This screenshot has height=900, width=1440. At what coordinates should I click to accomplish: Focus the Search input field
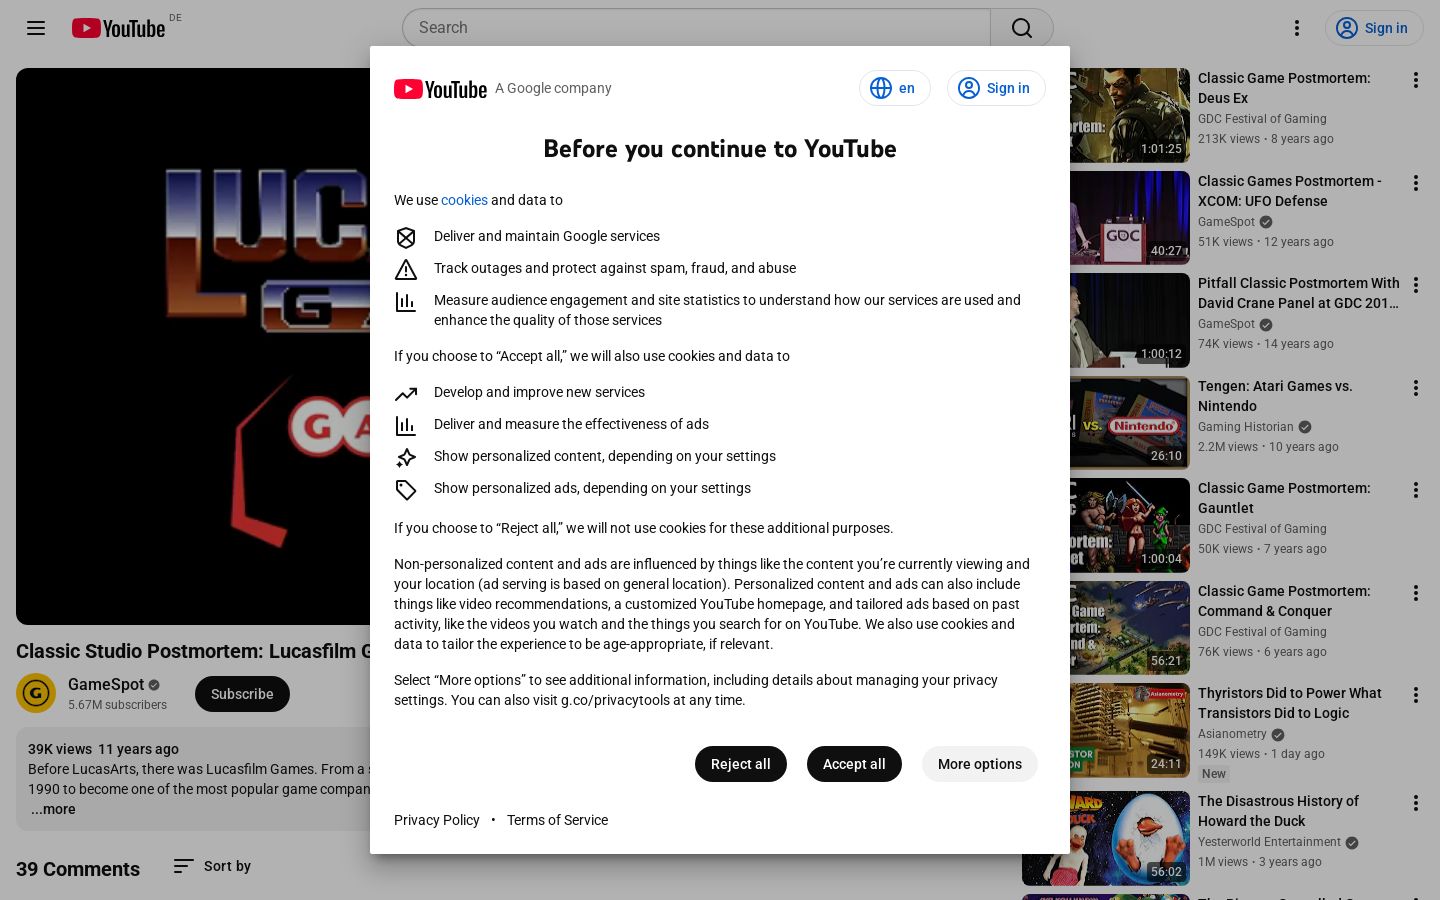click(696, 28)
